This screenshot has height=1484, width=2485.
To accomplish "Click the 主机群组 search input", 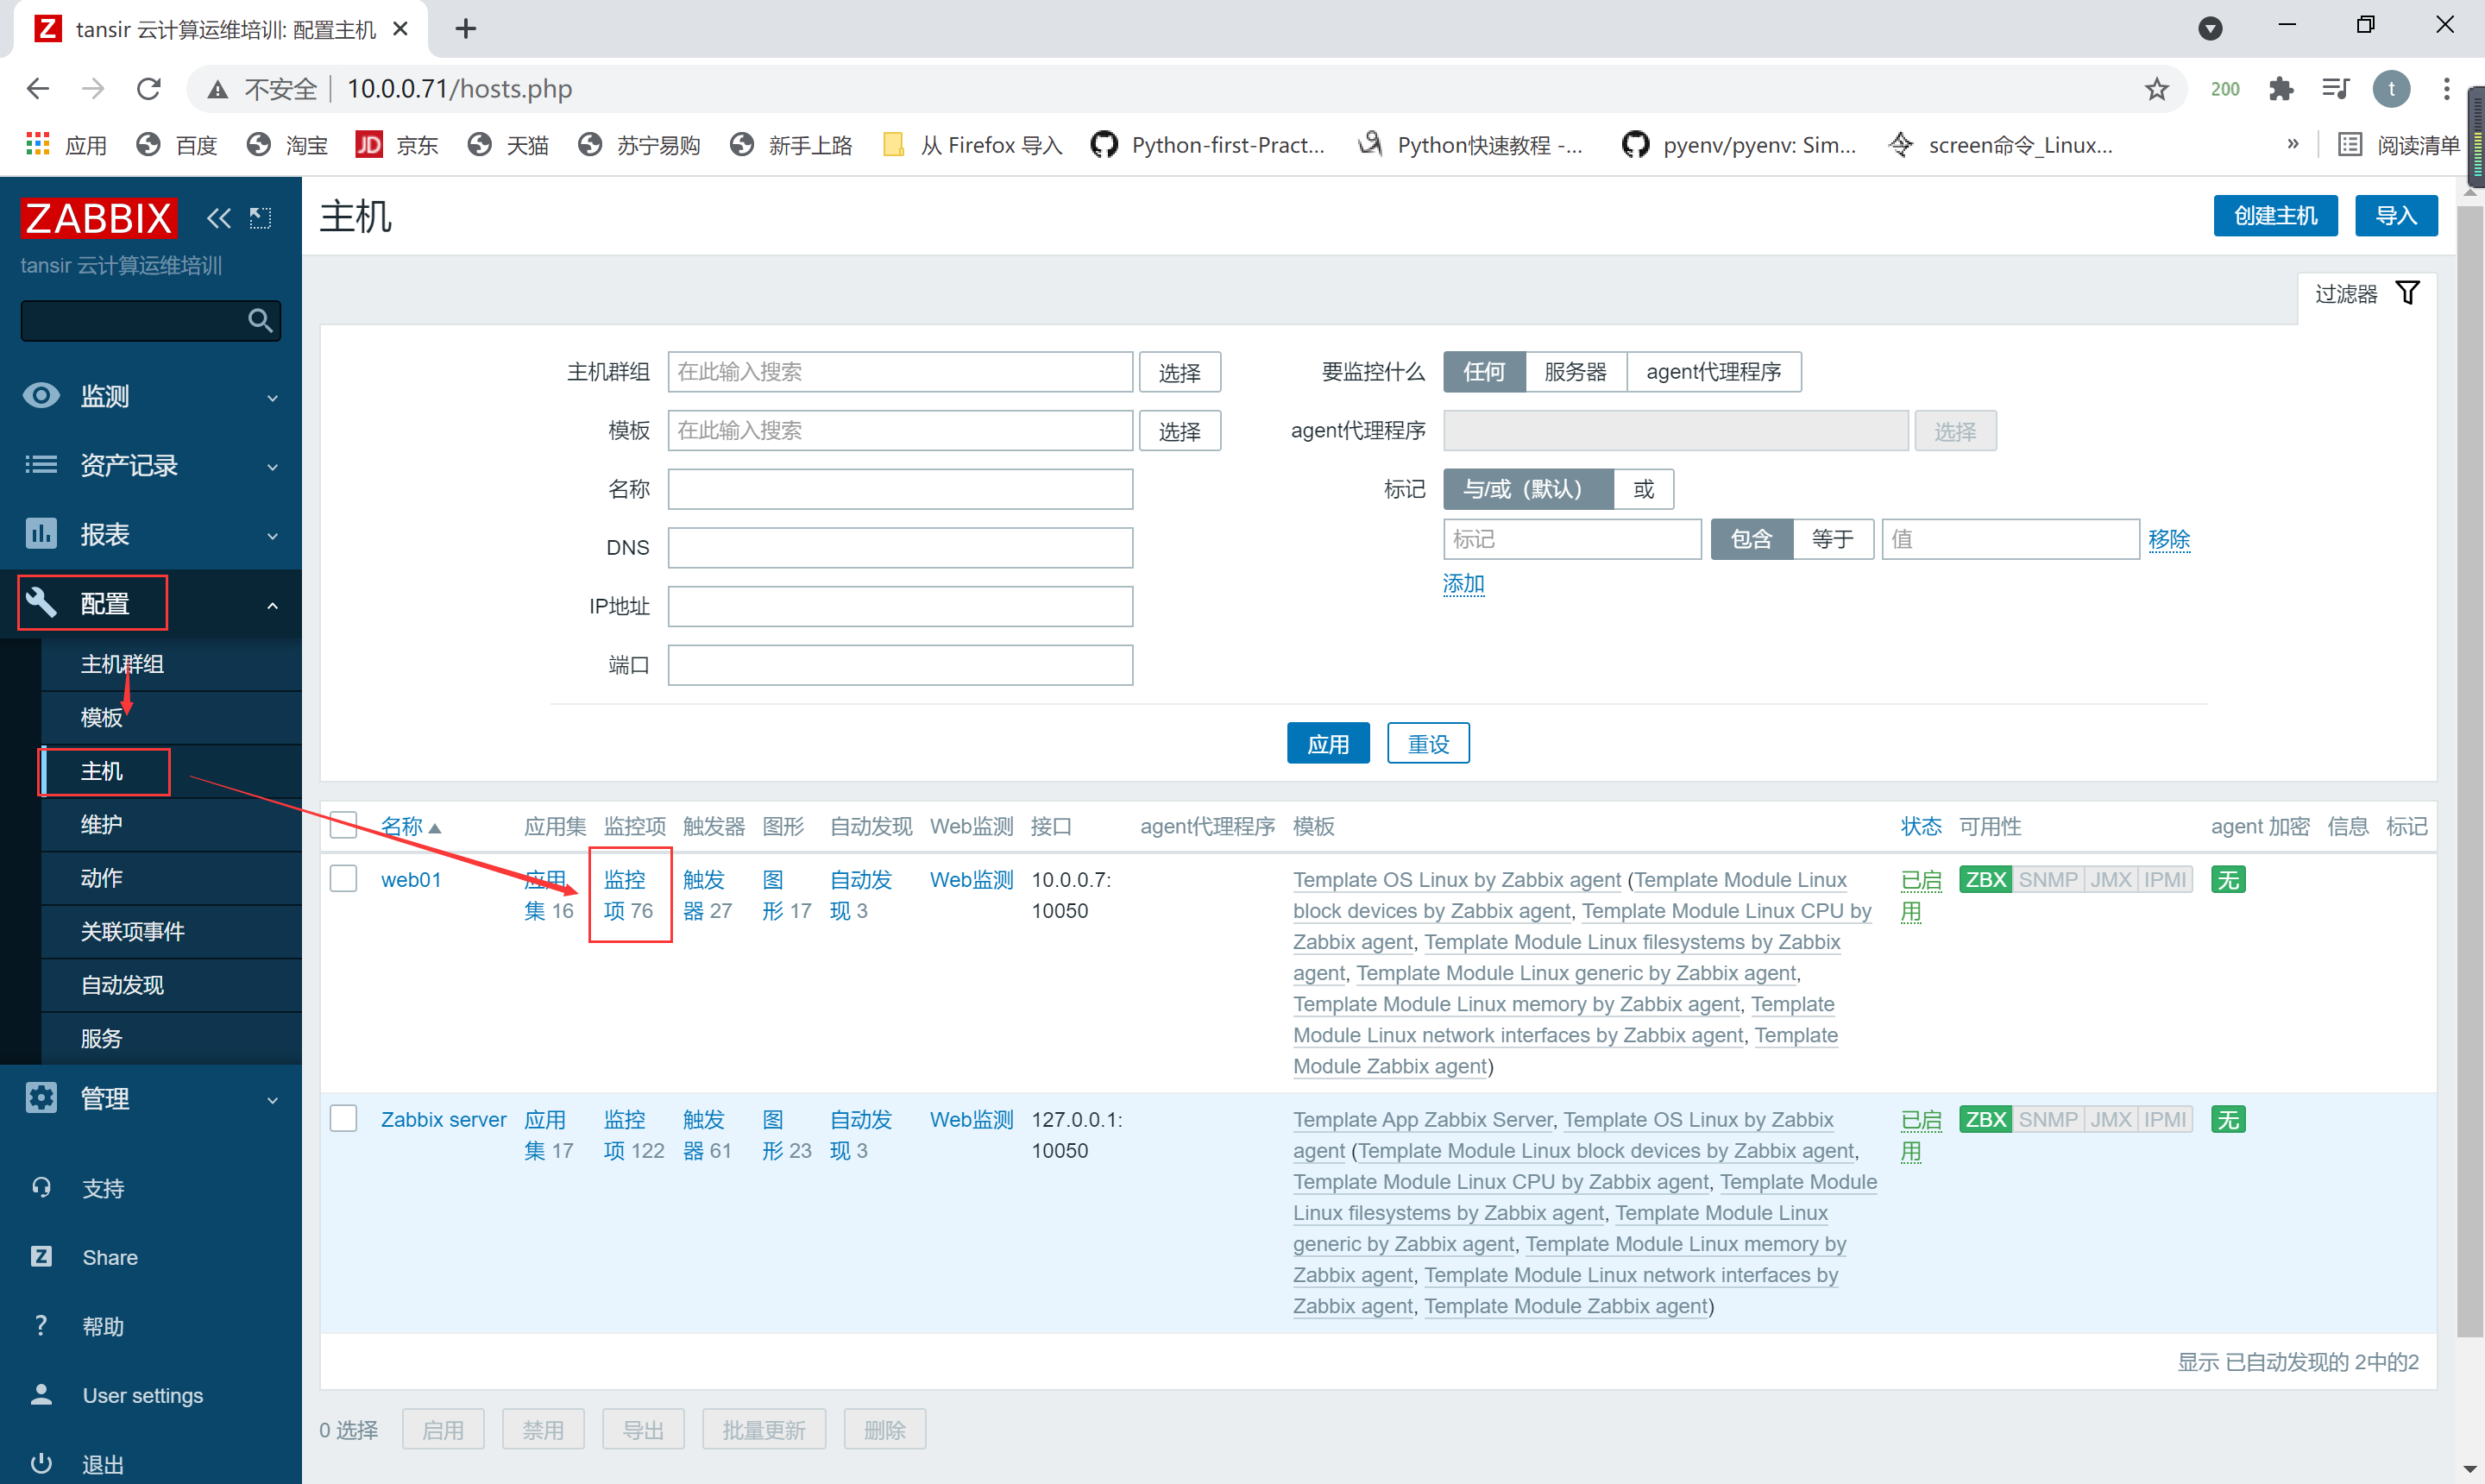I will pyautogui.click(x=900, y=371).
